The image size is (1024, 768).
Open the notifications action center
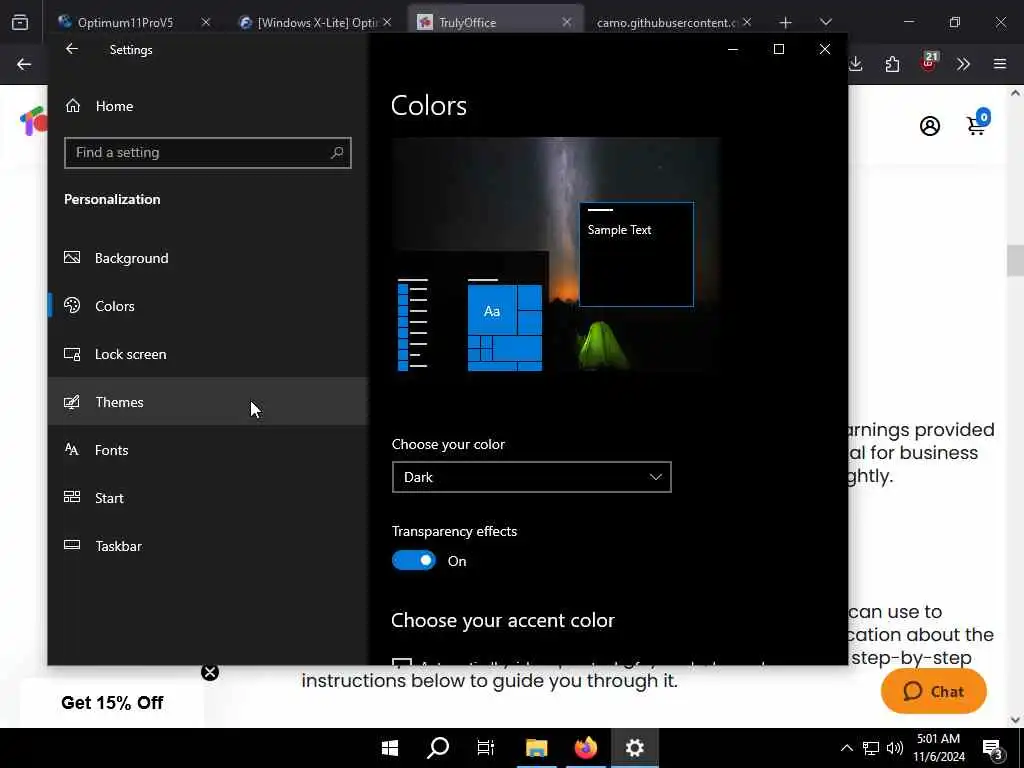tap(993, 749)
